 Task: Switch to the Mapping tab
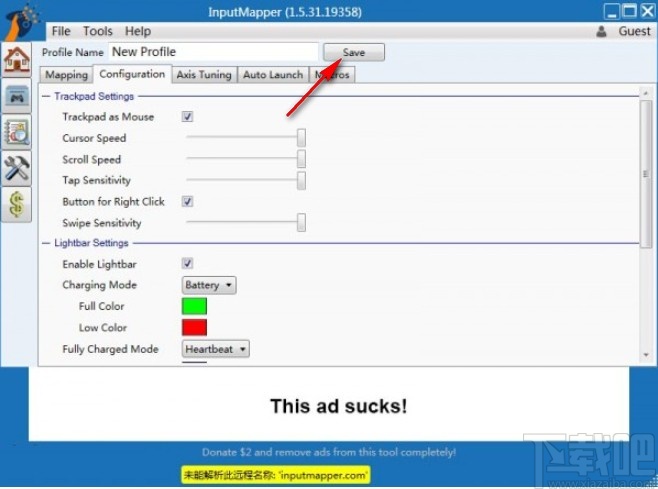tap(66, 75)
